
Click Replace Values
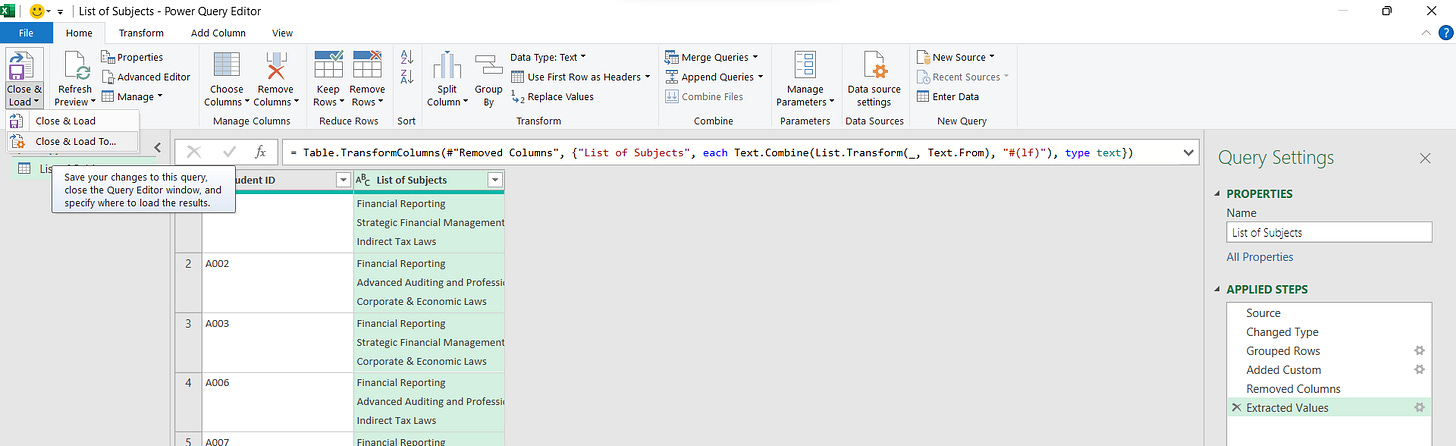(x=552, y=97)
